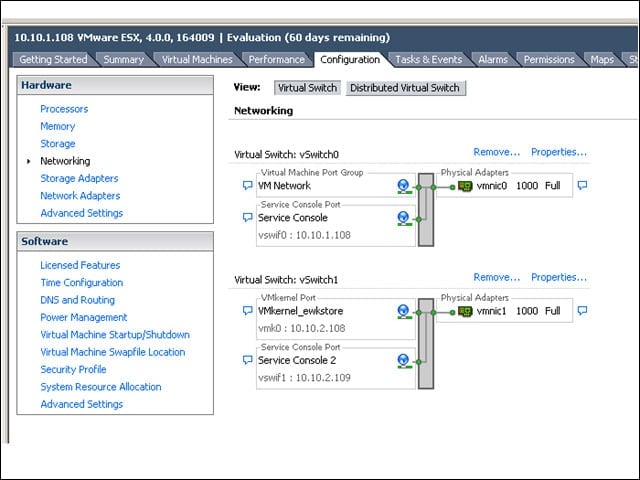Open the Maps tab
Image resolution: width=640 pixels, height=480 pixels.
(x=602, y=60)
